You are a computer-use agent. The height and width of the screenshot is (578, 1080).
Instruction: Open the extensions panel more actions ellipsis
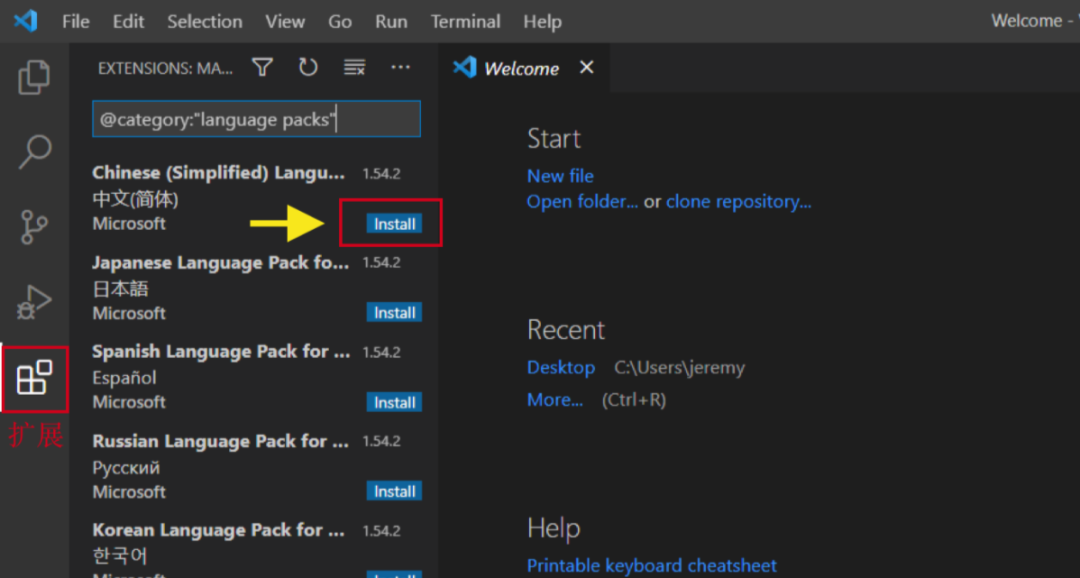400,68
